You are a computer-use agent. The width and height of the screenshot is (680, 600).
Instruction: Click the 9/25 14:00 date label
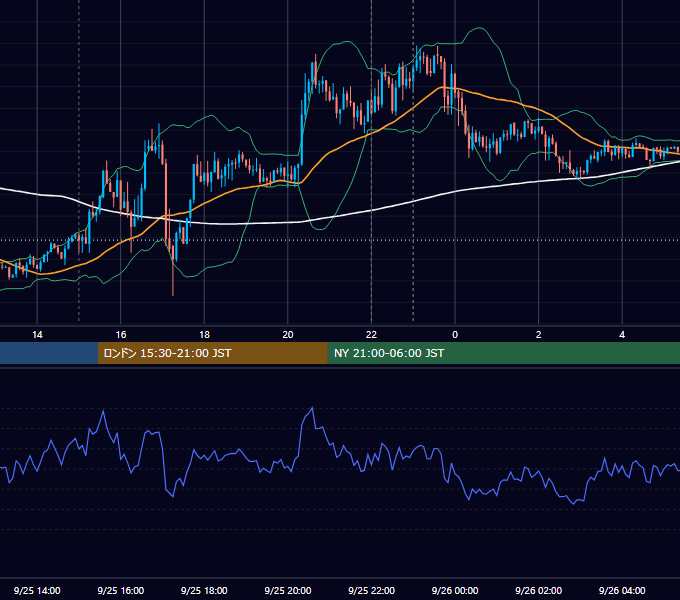37,590
